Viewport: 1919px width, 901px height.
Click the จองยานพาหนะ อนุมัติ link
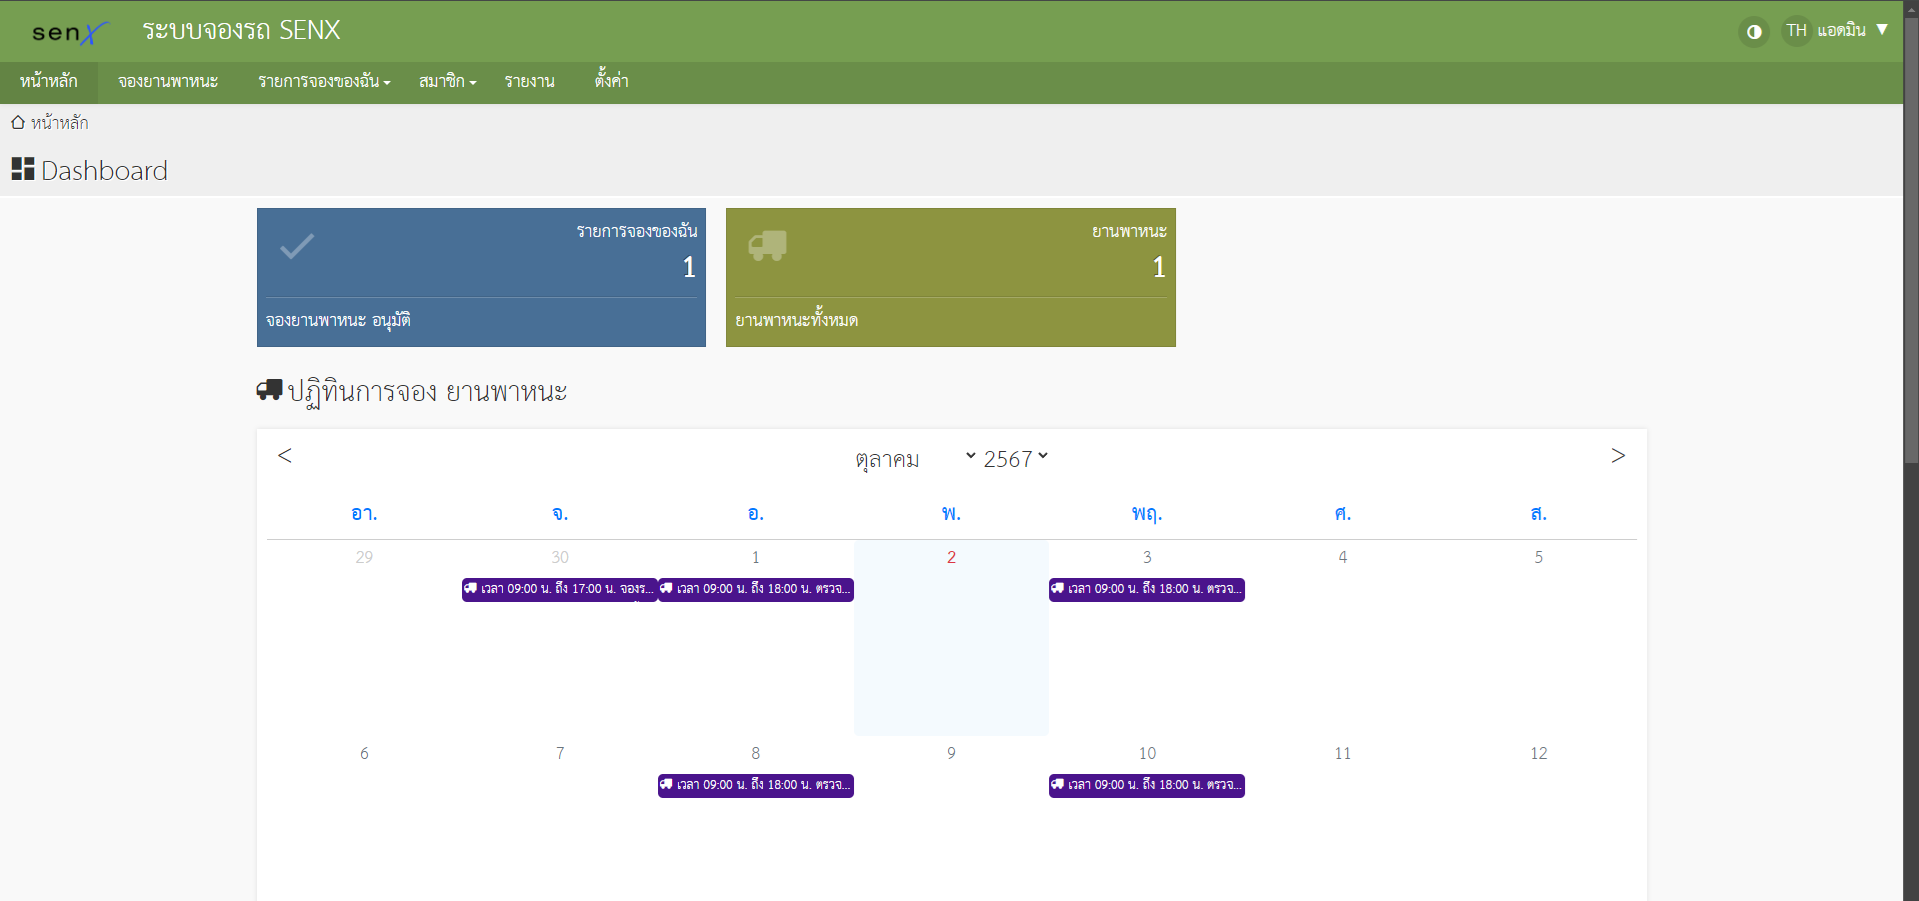click(x=338, y=321)
